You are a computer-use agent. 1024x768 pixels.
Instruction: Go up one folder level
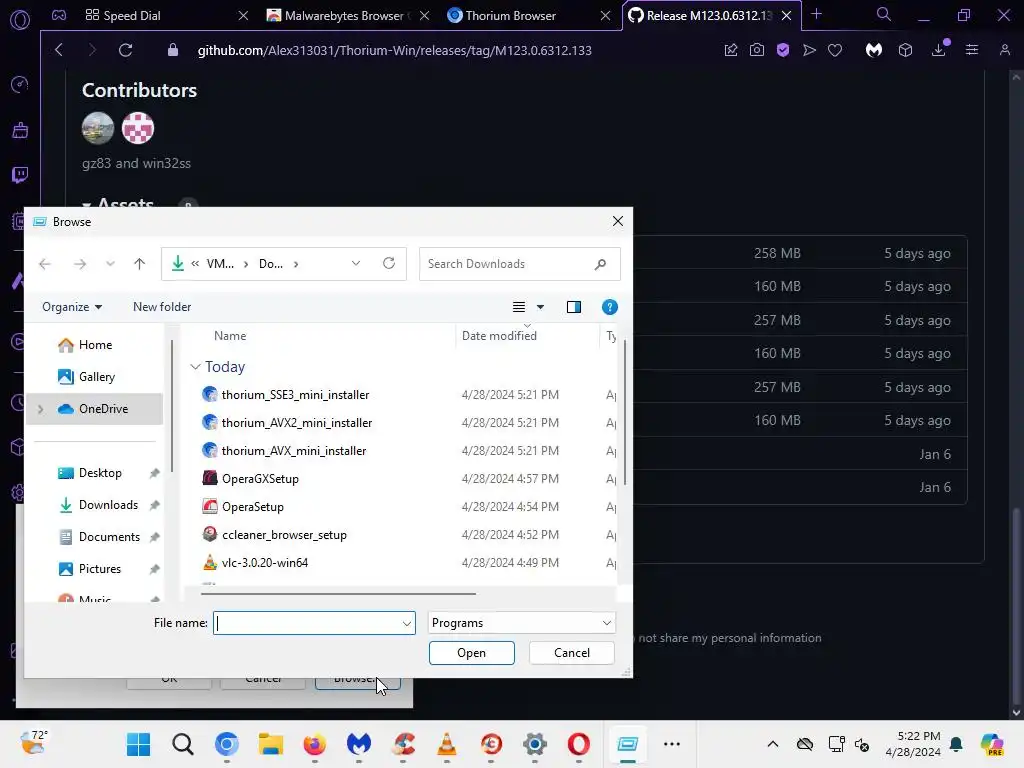[x=139, y=264]
